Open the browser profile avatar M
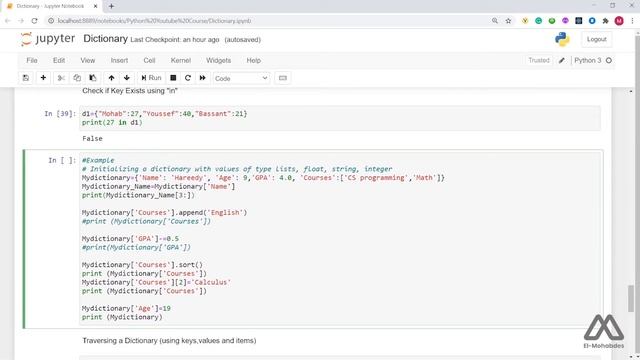The width and height of the screenshot is (640, 360). pos(619,21)
